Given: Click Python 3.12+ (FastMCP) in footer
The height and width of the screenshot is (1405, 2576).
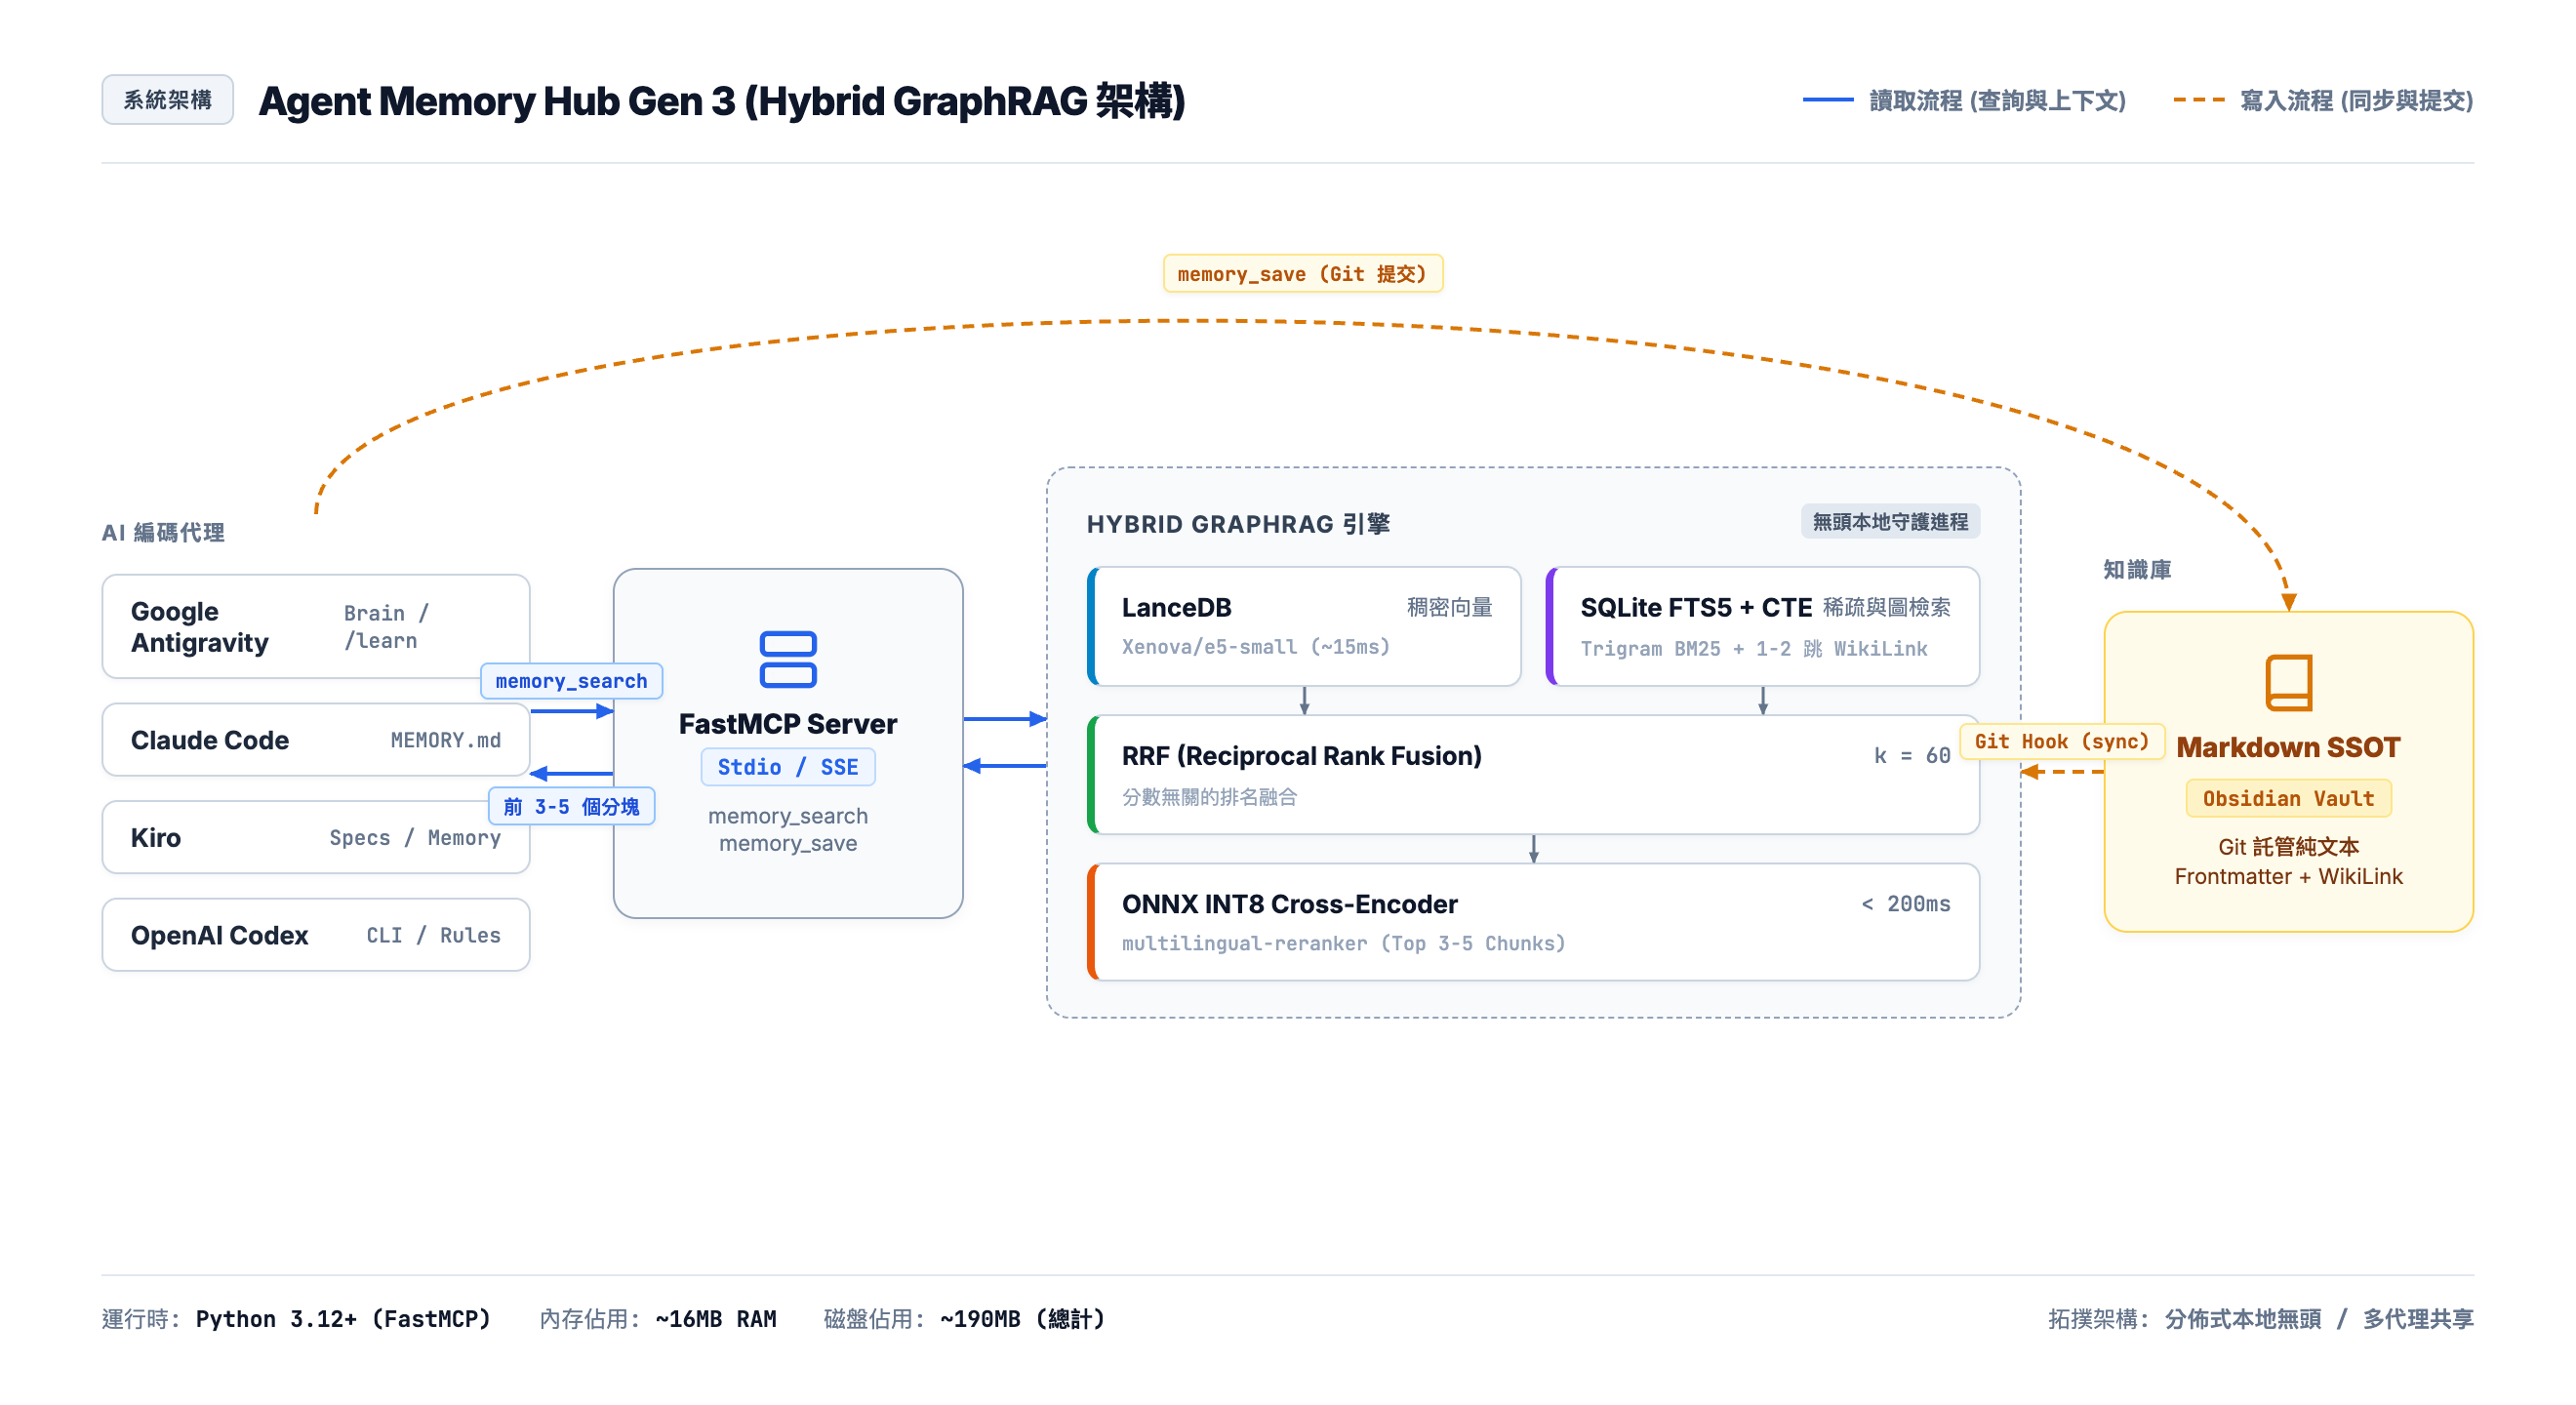Looking at the screenshot, I should pyautogui.click(x=343, y=1318).
